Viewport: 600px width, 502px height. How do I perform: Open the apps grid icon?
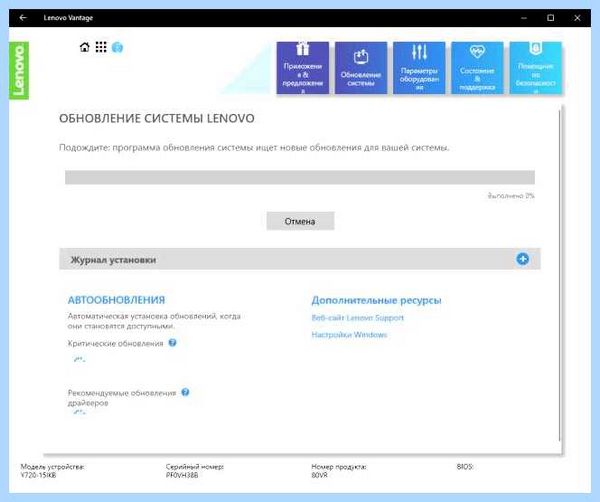click(x=101, y=47)
